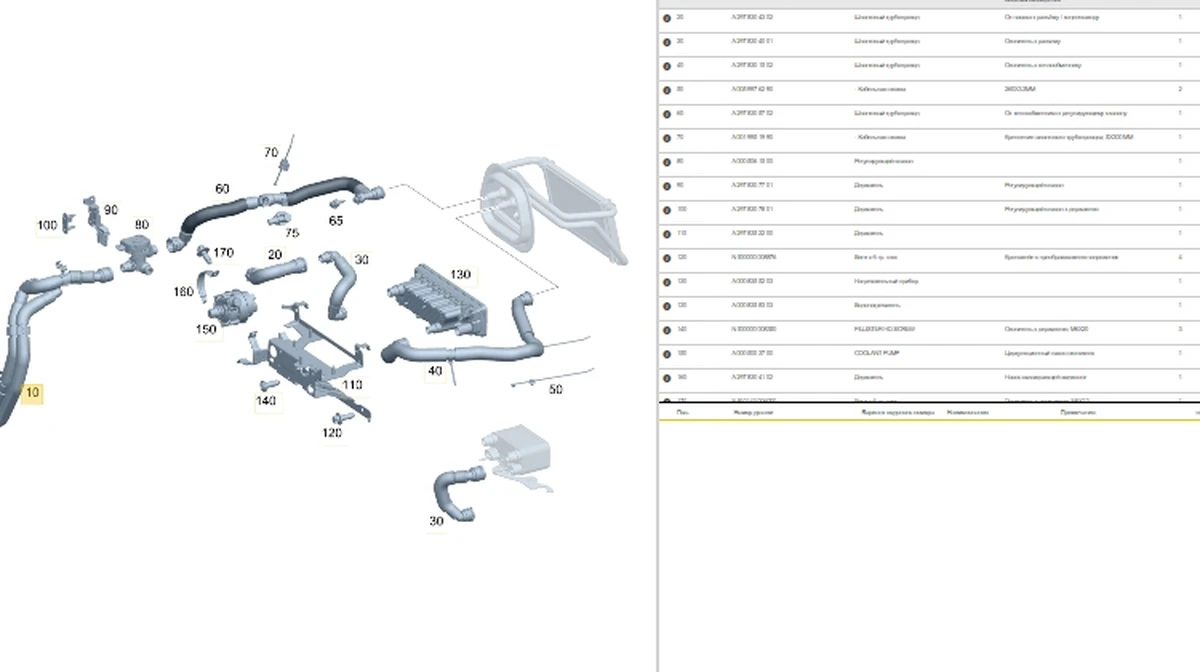This screenshot has width=1200, height=672.
Task: Select the icon on position 110 row
Action: (x=667, y=234)
